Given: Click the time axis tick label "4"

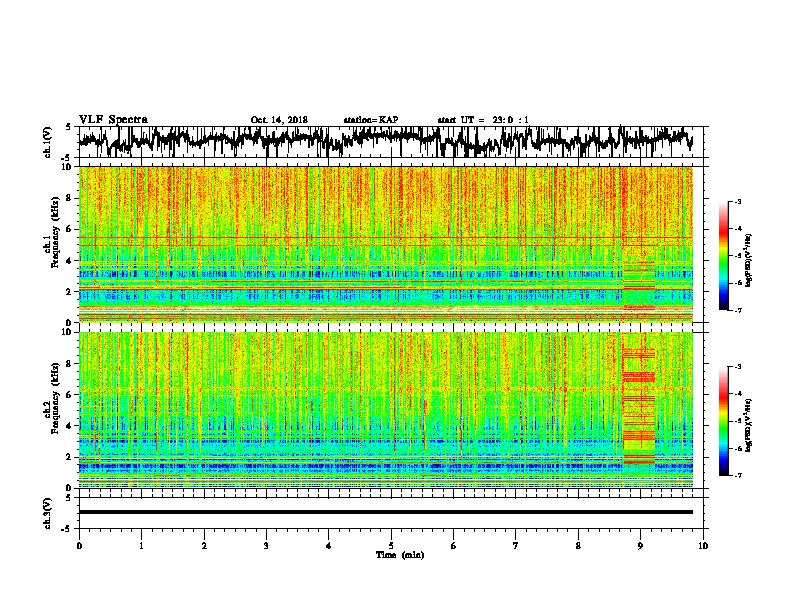Looking at the screenshot, I should point(329,546).
